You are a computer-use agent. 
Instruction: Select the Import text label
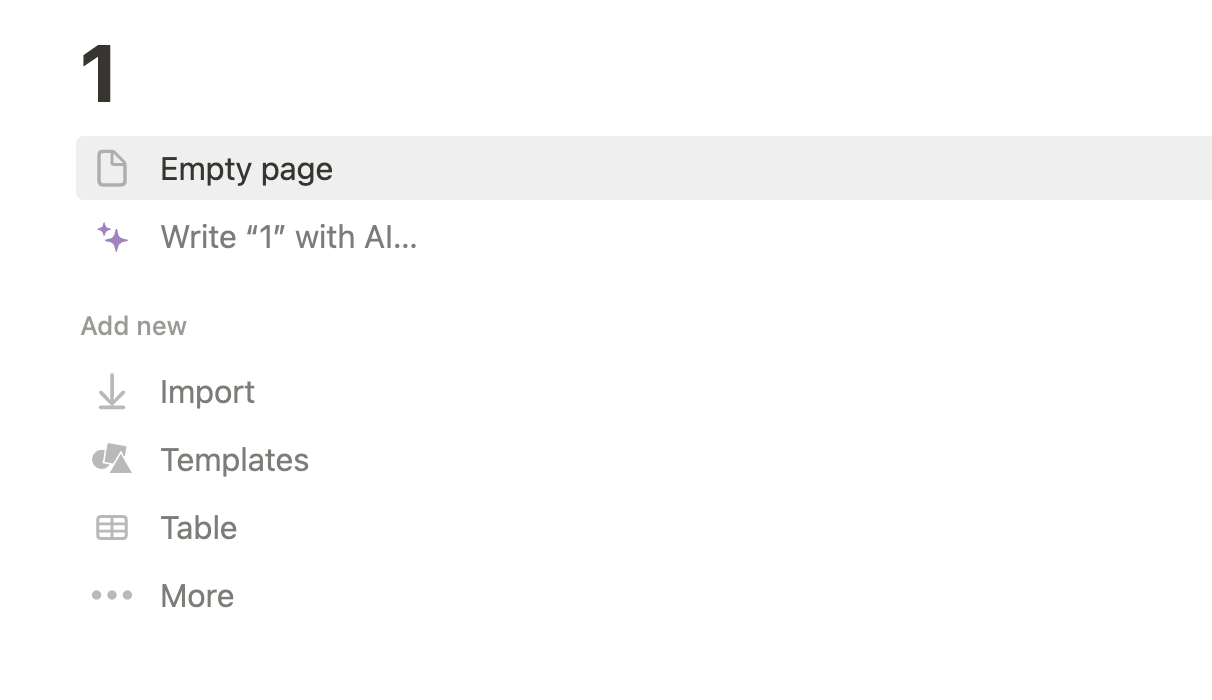point(207,392)
